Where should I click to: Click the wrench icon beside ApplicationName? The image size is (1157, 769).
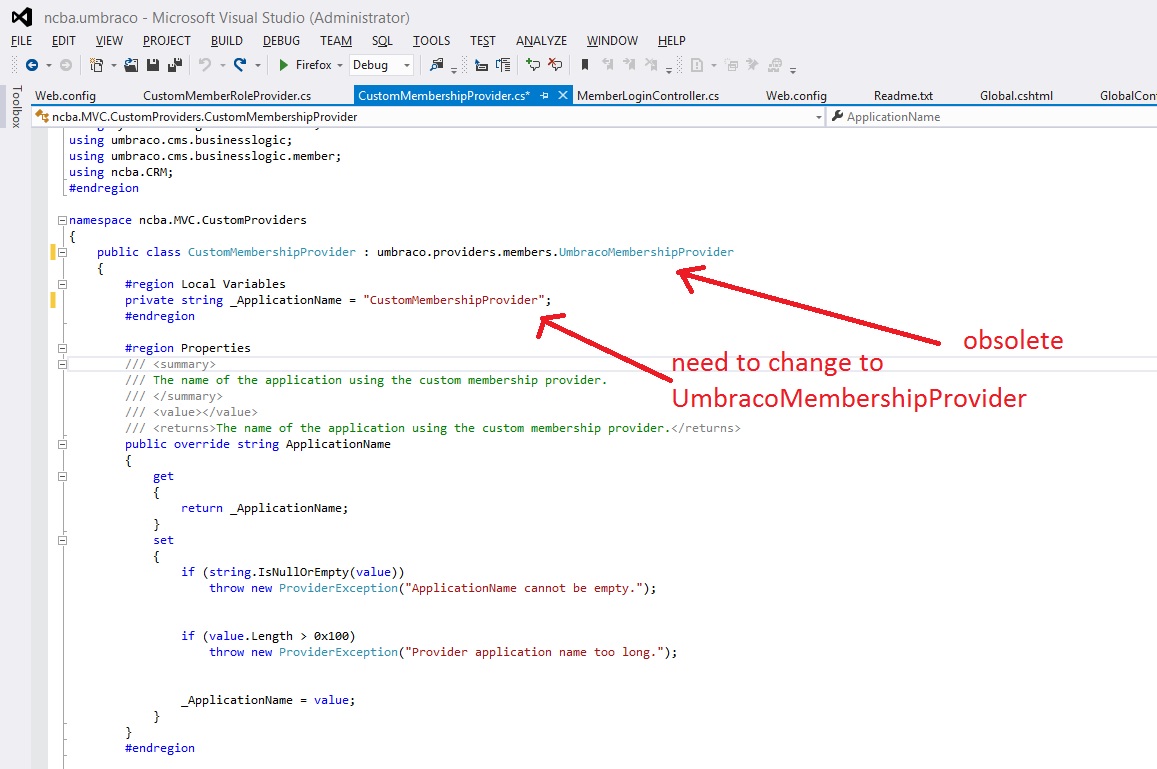[837, 116]
